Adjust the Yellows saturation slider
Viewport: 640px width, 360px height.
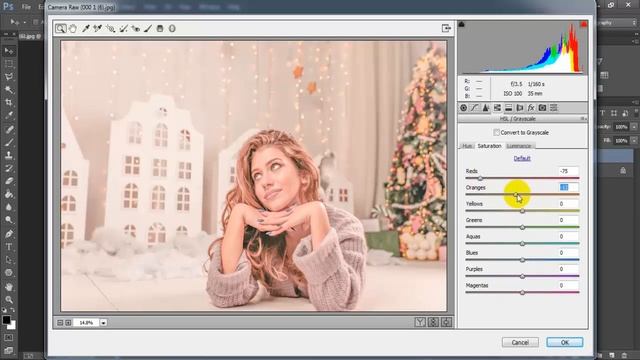(x=522, y=211)
